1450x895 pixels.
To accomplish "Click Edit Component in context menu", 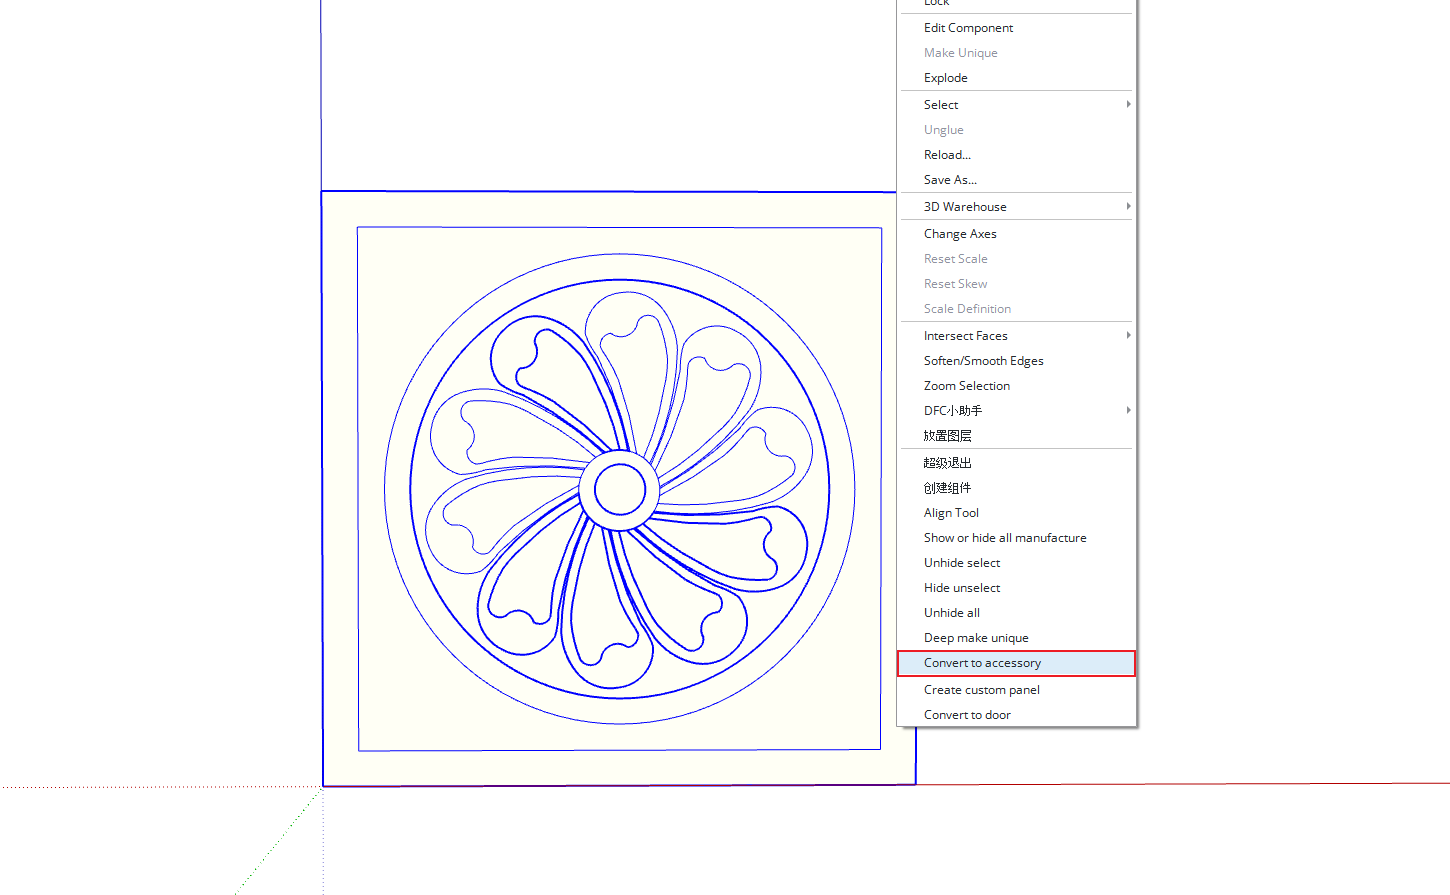I will pos(968,28).
